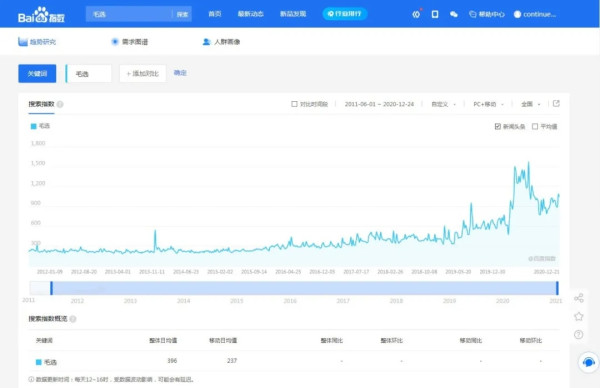Screen dimensions: 600x388
Task: Switch to the 人群画像 tab
Action: pos(221,42)
